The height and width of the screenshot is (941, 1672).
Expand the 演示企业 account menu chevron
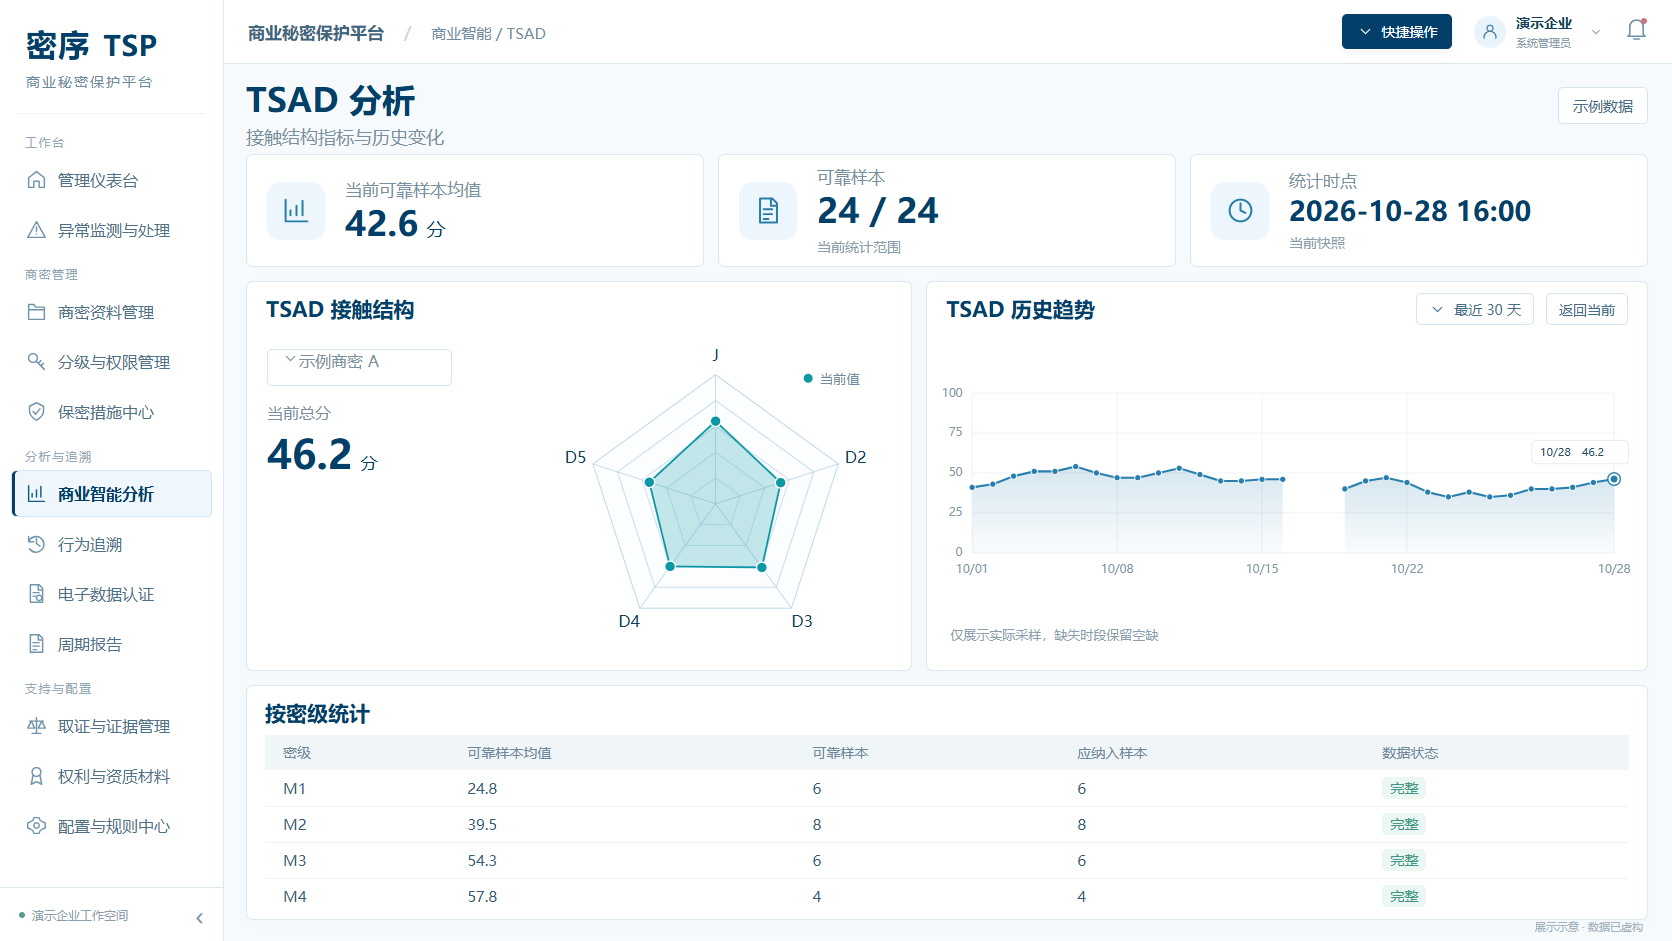coord(1596,32)
